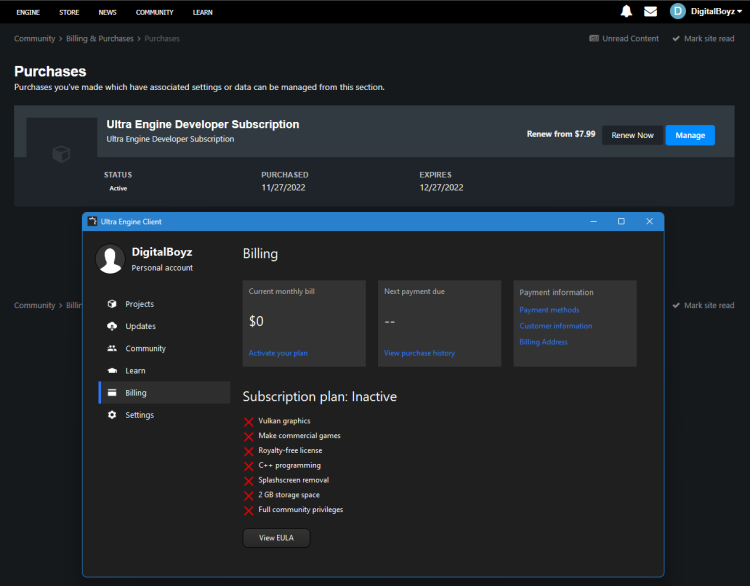Image resolution: width=750 pixels, height=586 pixels.
Task: Click the subscription product box thumbnail
Action: [x=61, y=154]
